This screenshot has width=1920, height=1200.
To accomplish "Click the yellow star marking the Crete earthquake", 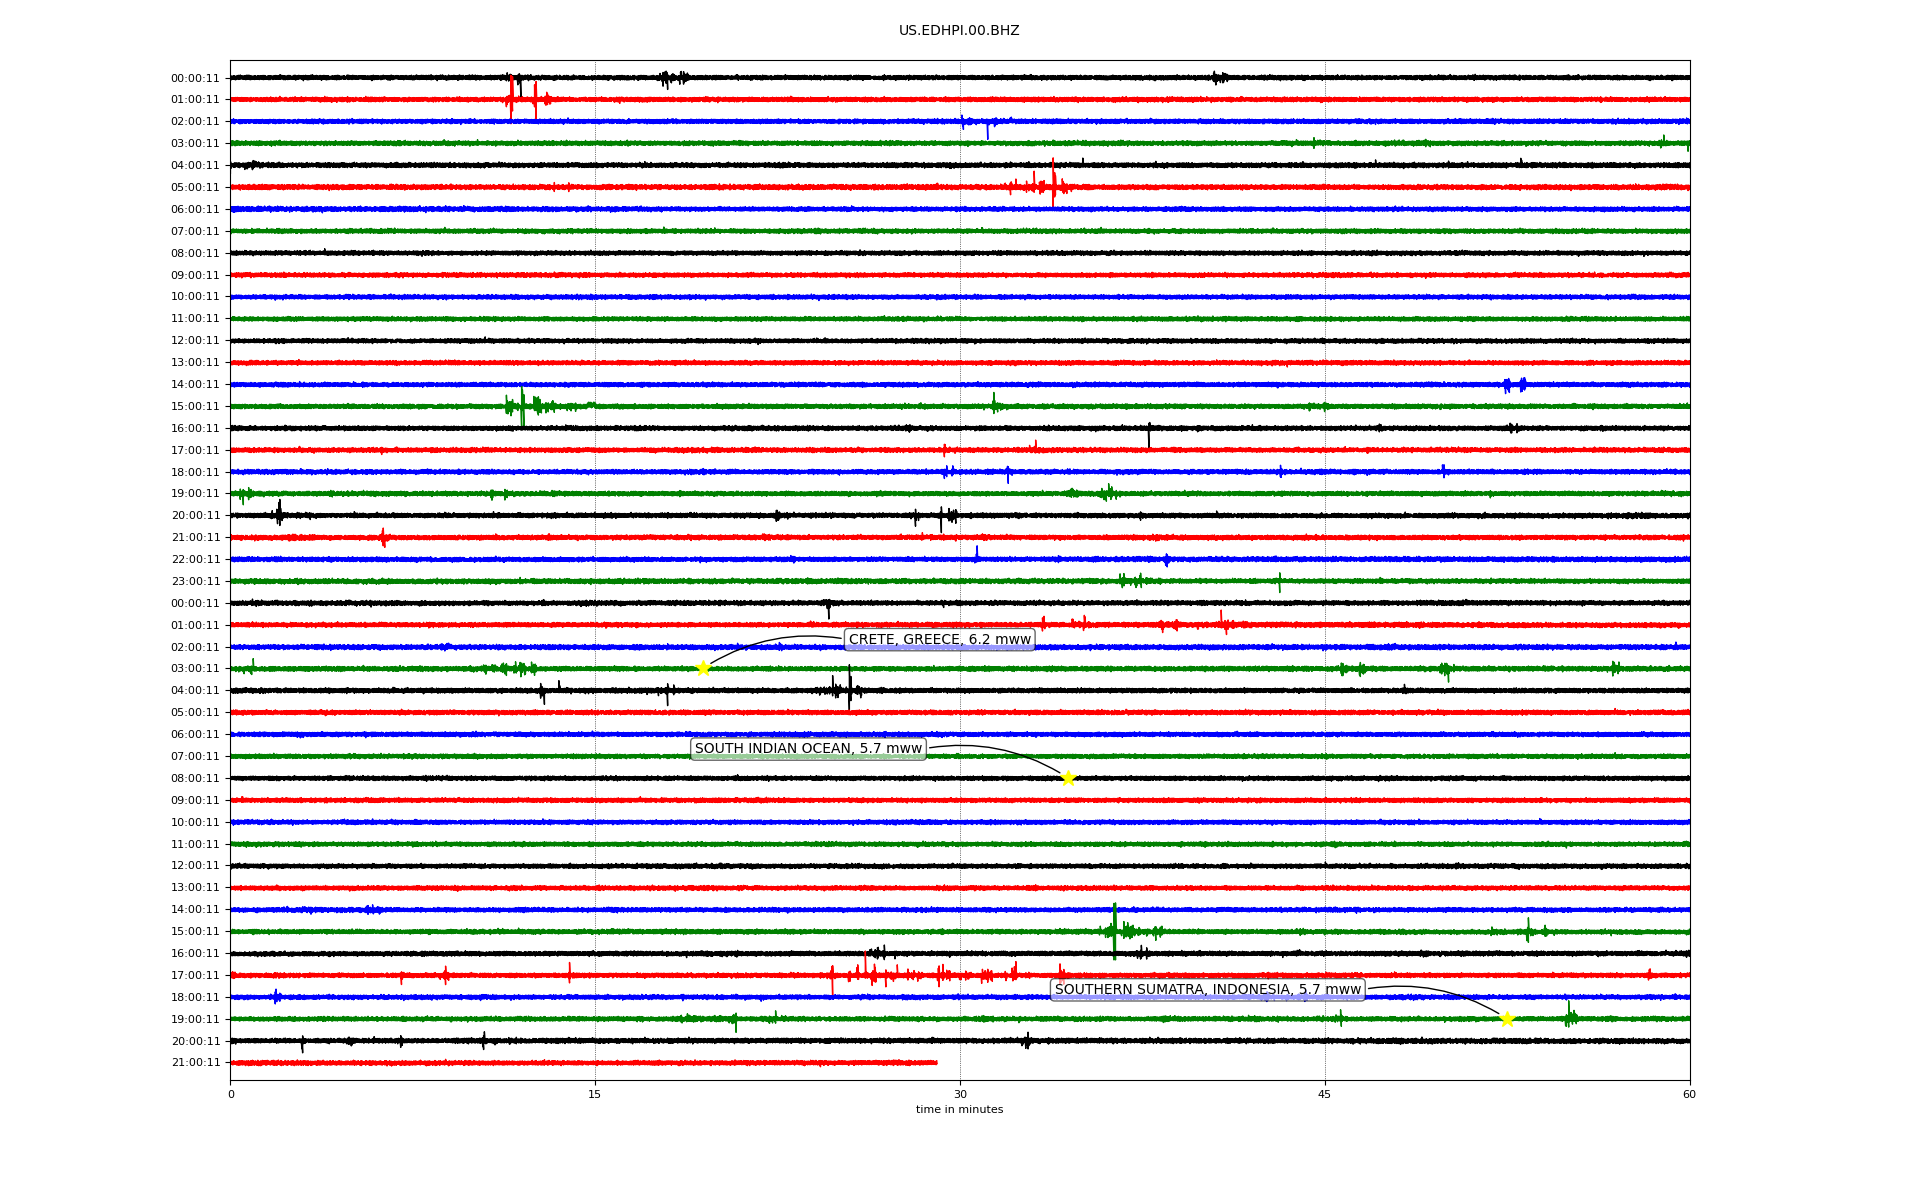I will pyautogui.click(x=703, y=669).
